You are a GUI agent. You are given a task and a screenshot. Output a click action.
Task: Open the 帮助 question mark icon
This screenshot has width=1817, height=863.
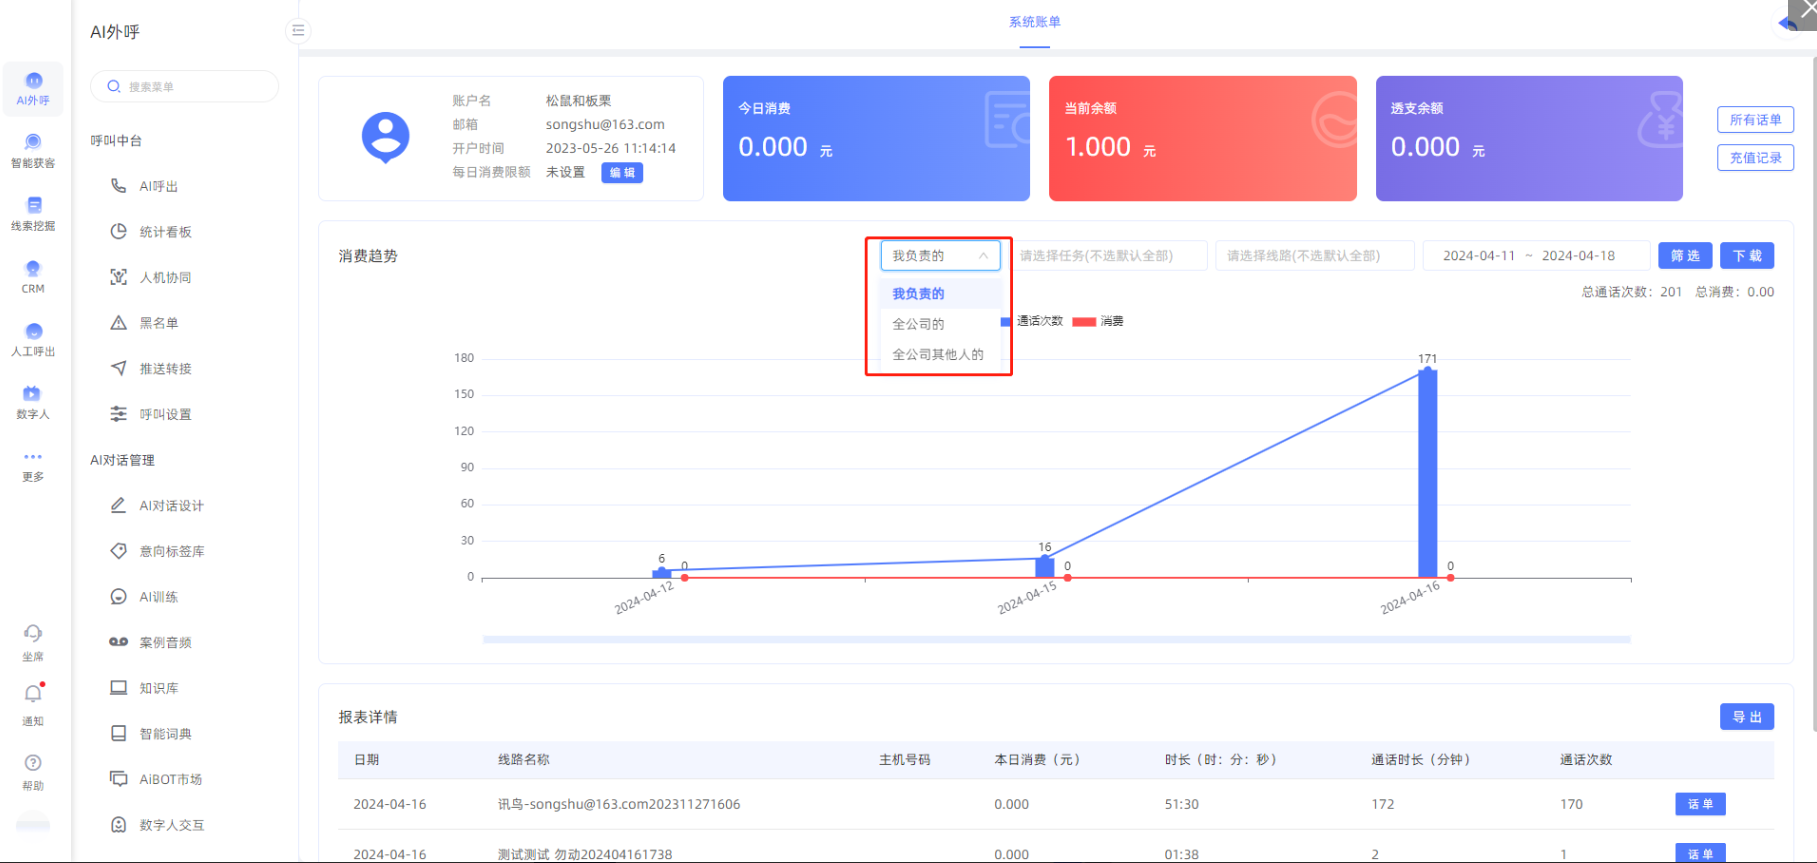tap(33, 764)
